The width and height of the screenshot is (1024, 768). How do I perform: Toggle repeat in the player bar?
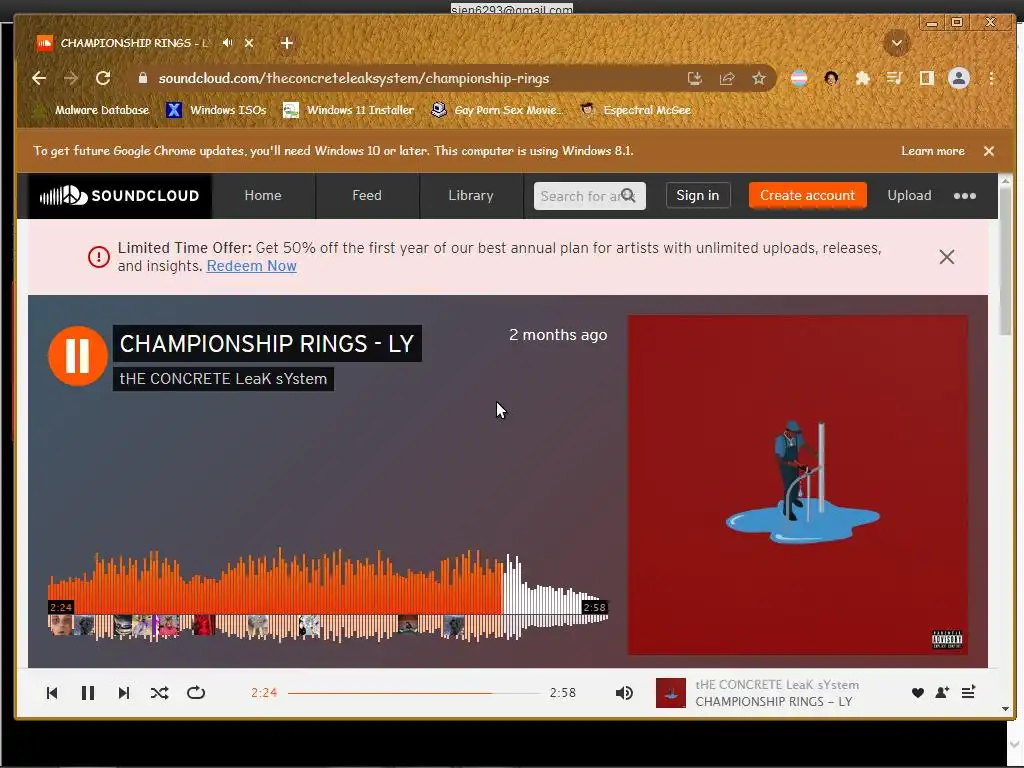tap(196, 693)
